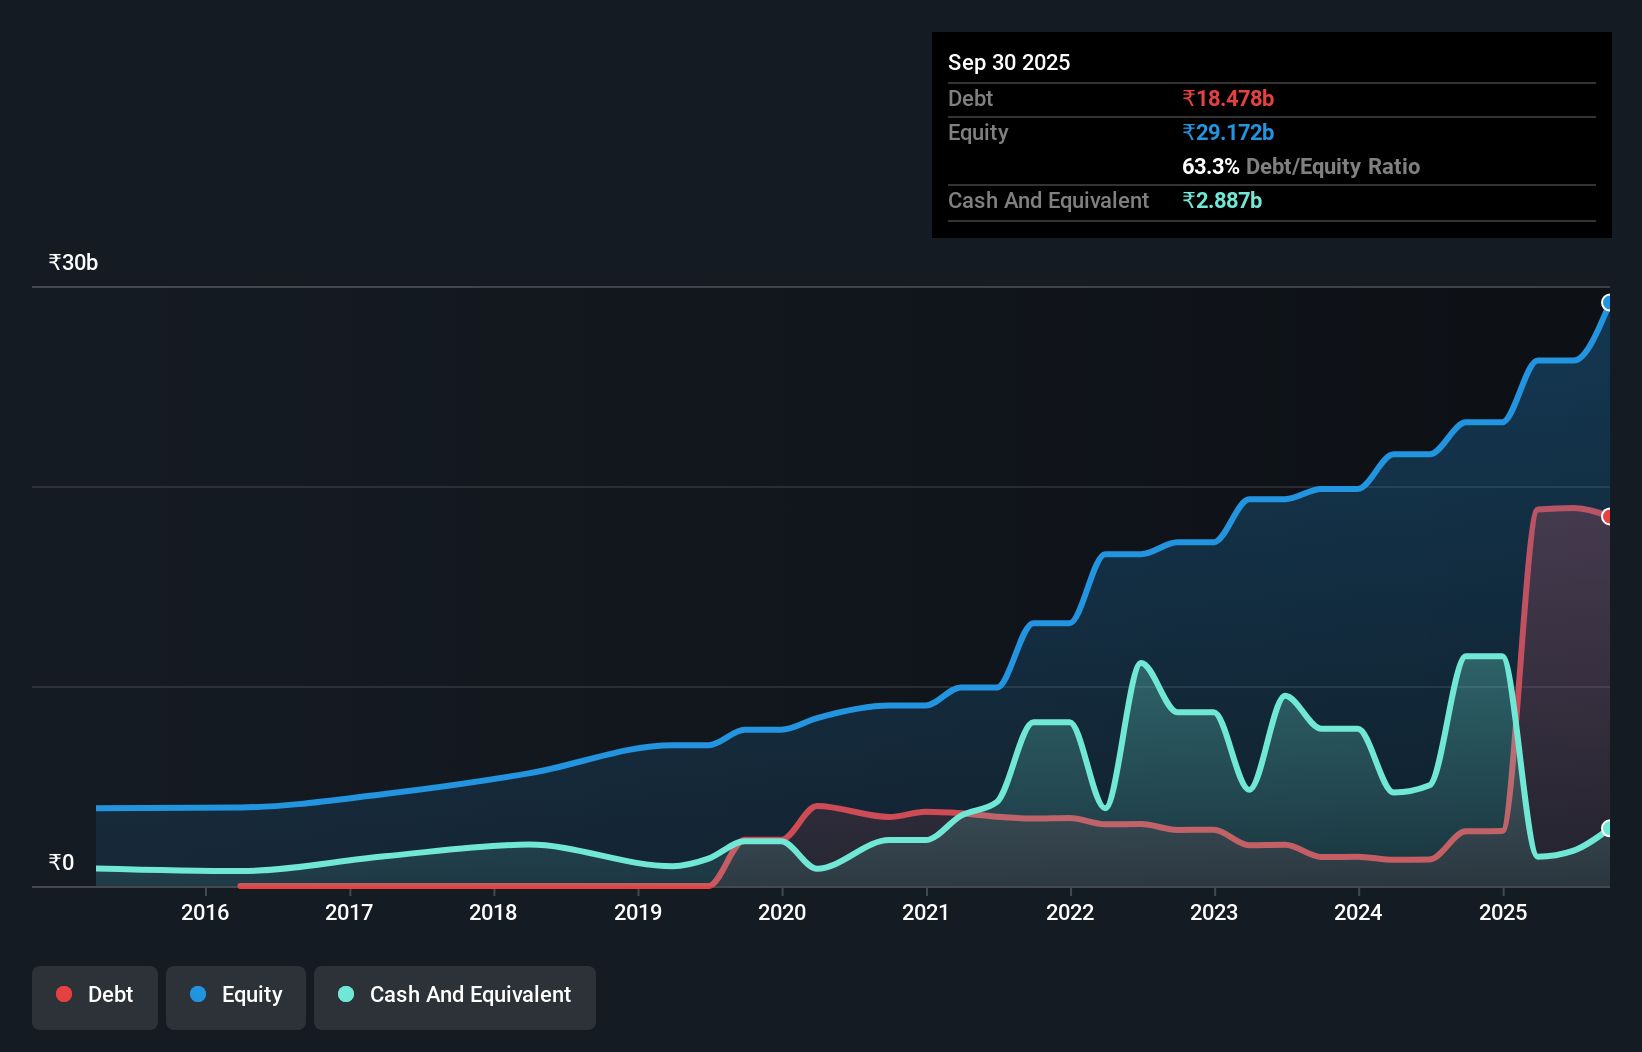Toggle visibility of the Equity series
1642x1052 pixels.
[236, 996]
